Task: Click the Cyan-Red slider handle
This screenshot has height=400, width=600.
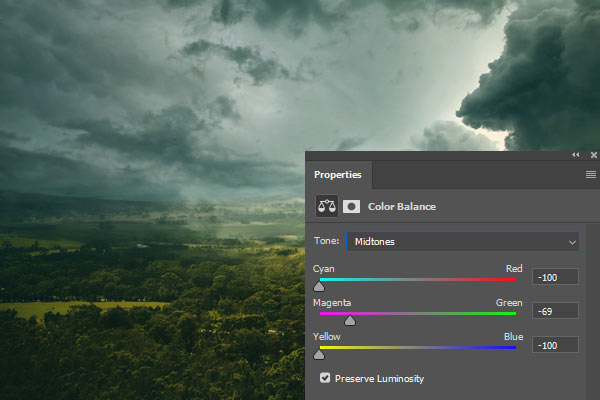Action: tap(319, 286)
